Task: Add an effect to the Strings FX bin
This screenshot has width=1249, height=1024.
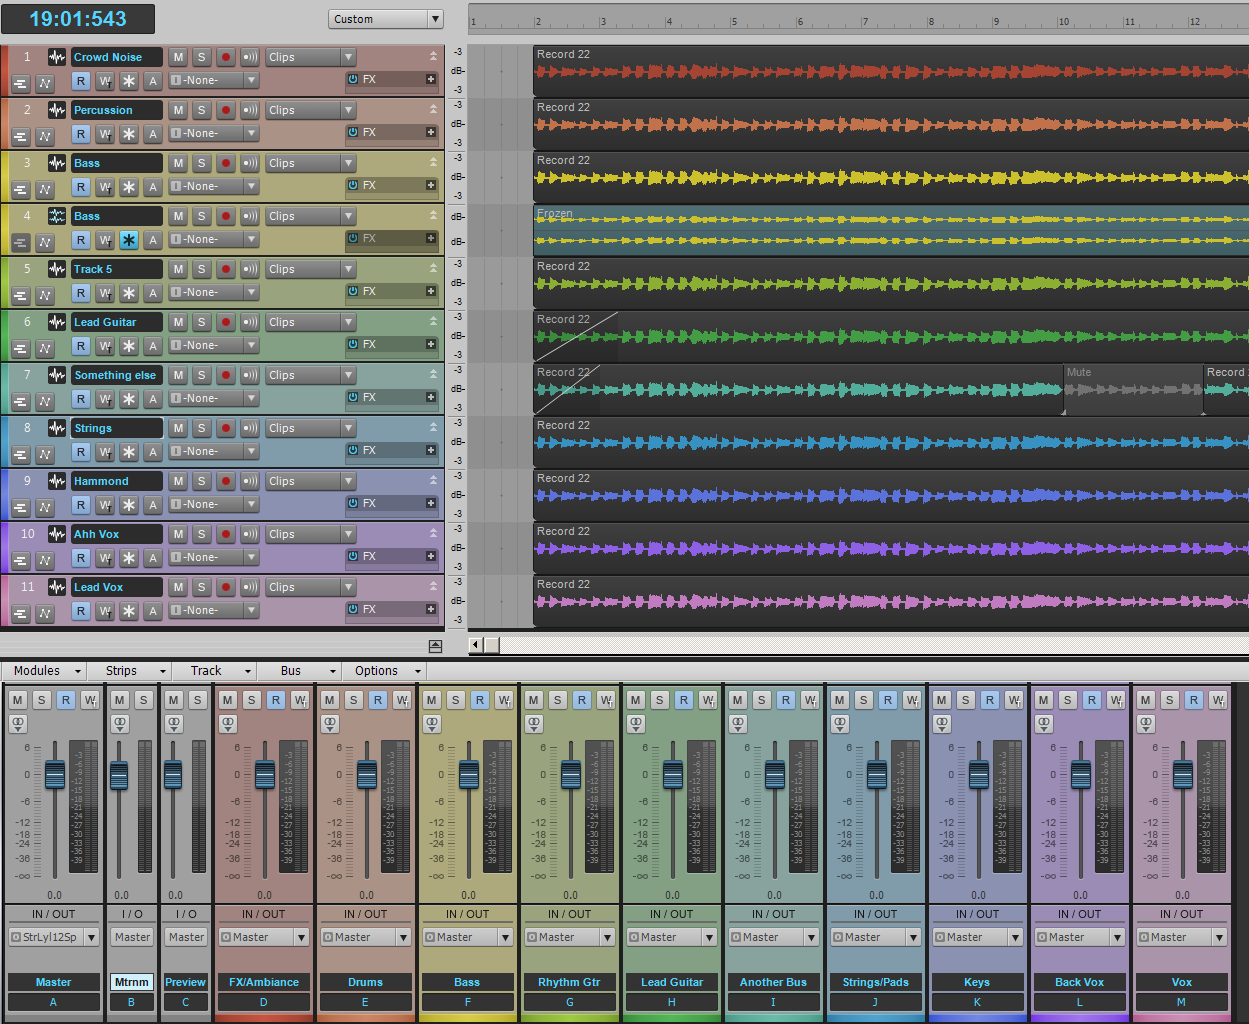Action: coord(431,451)
